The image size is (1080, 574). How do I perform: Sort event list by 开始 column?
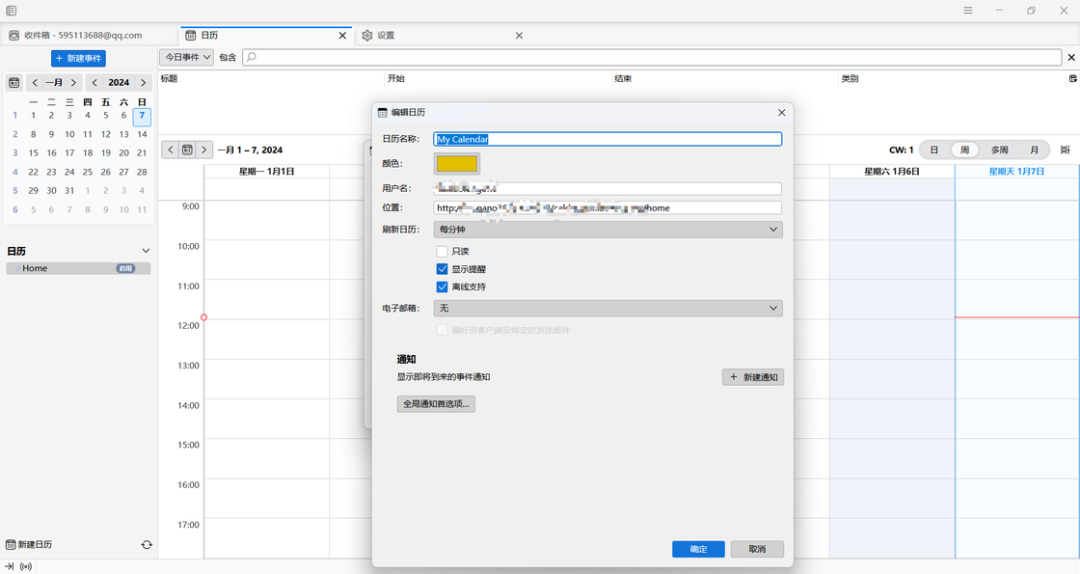498,79
